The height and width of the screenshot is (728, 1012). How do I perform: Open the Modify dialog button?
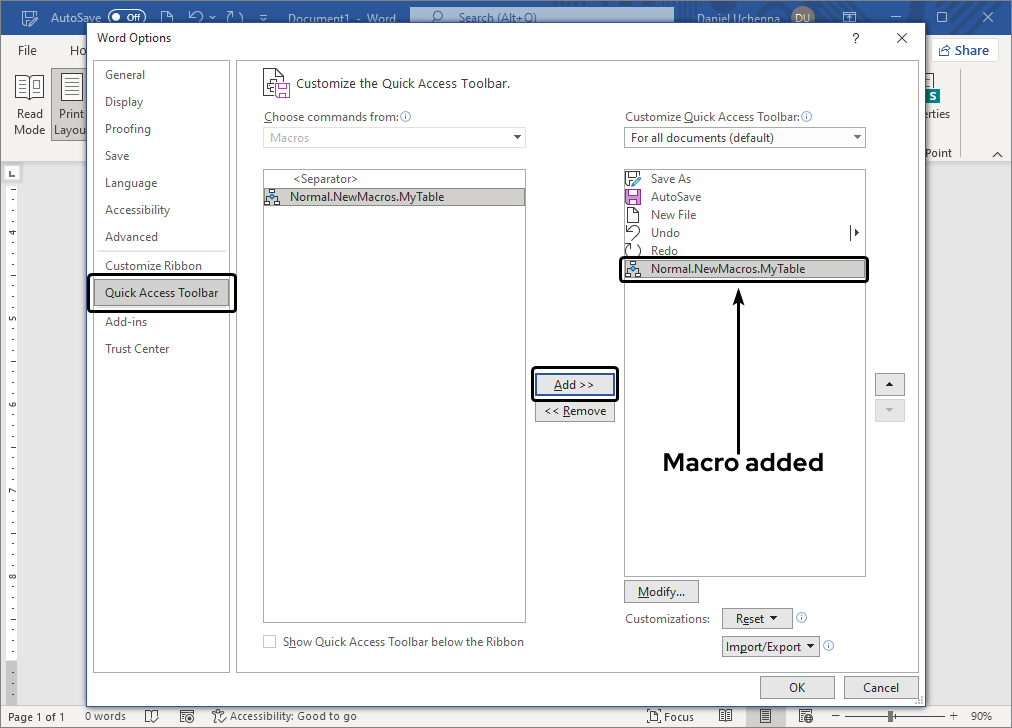[x=661, y=591]
